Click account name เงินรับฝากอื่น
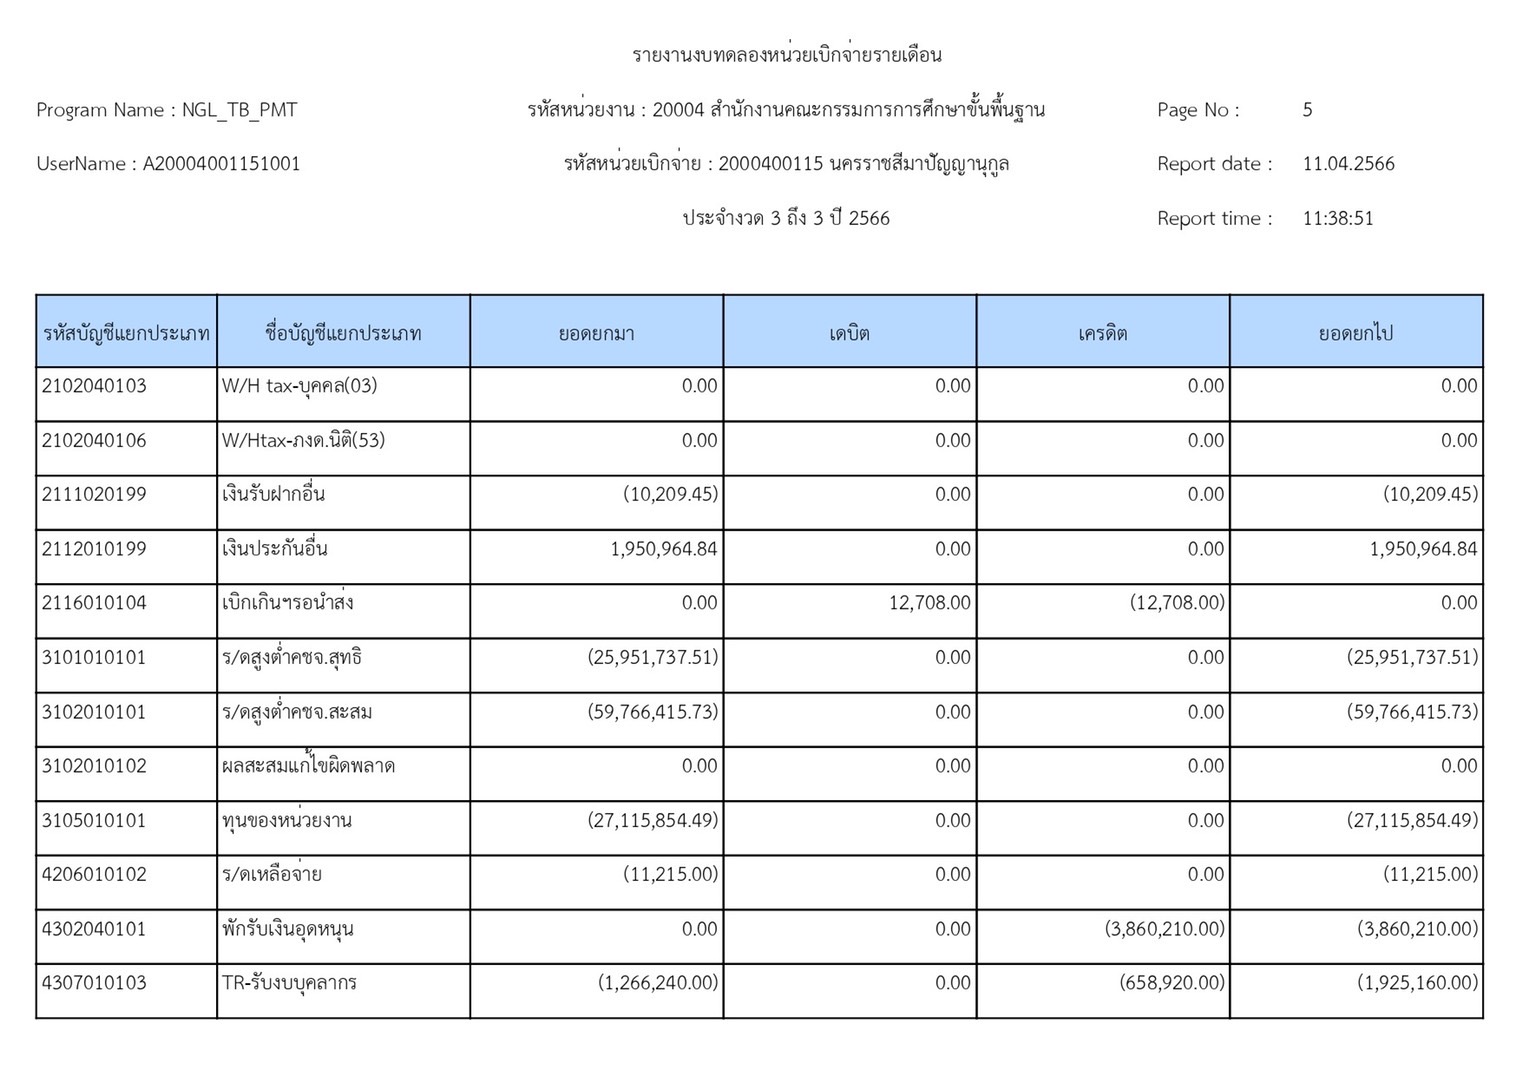Screen dimensions: 1522x1076 coord(273,494)
